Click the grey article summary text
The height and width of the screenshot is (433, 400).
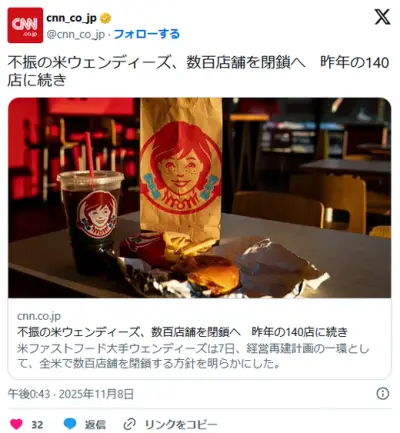coord(193,356)
